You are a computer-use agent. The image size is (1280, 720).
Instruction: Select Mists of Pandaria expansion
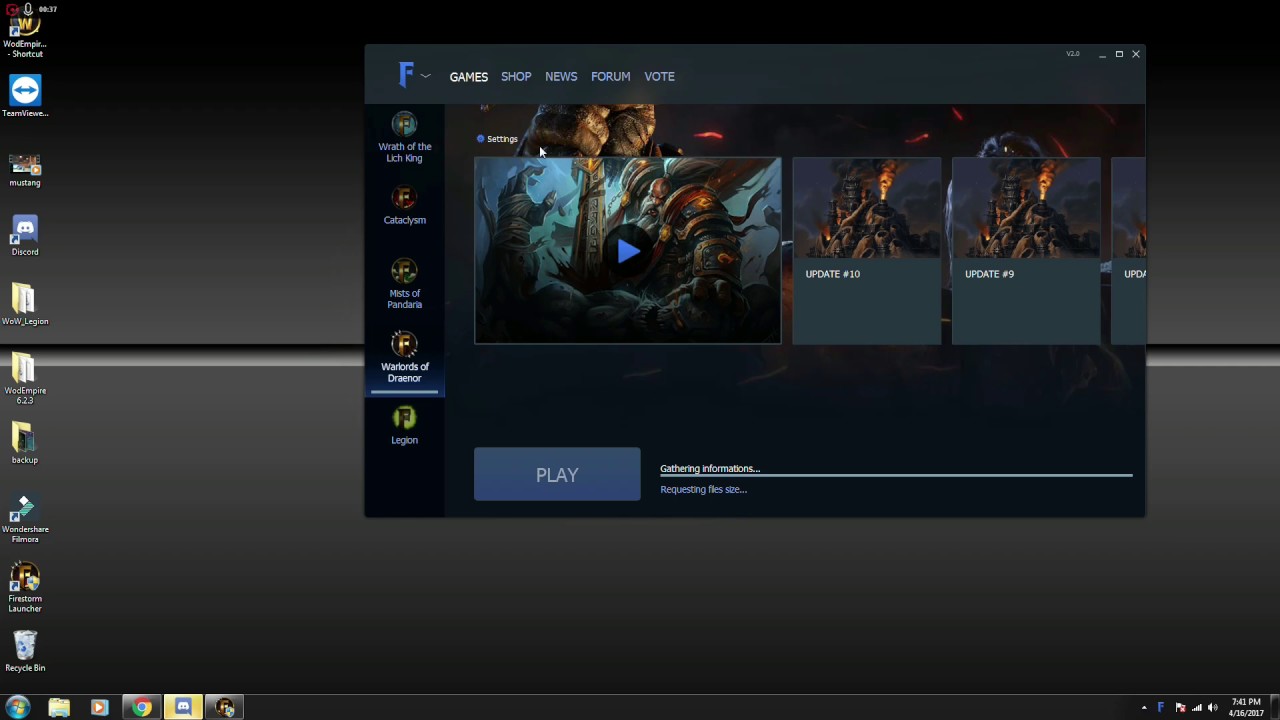(404, 285)
